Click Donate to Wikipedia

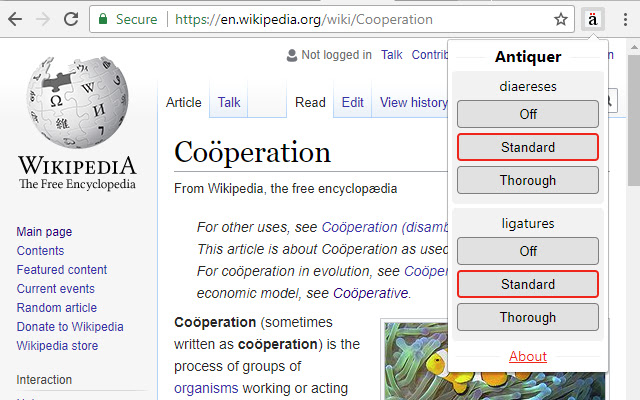coord(70,327)
